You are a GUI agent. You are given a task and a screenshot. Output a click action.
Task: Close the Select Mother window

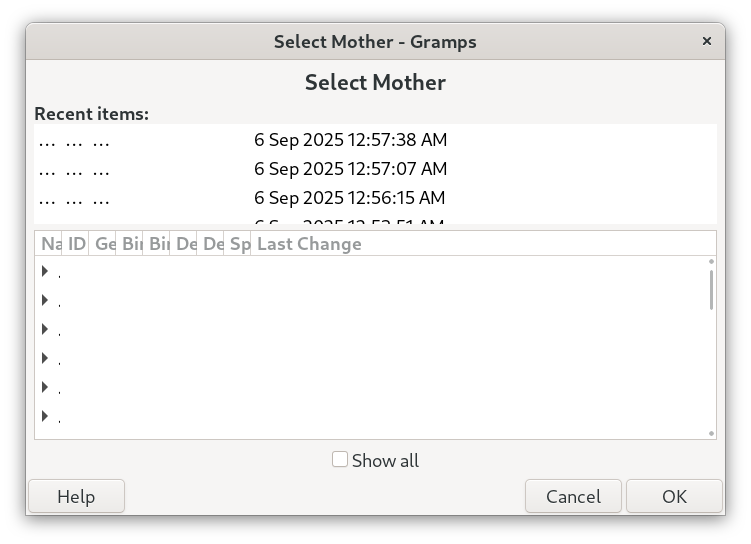pyautogui.click(x=707, y=41)
